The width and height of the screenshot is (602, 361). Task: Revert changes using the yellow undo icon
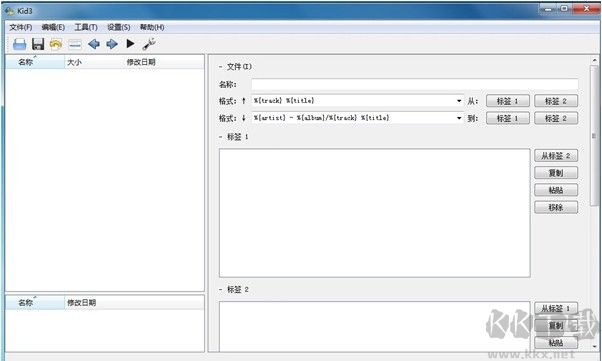click(x=56, y=44)
